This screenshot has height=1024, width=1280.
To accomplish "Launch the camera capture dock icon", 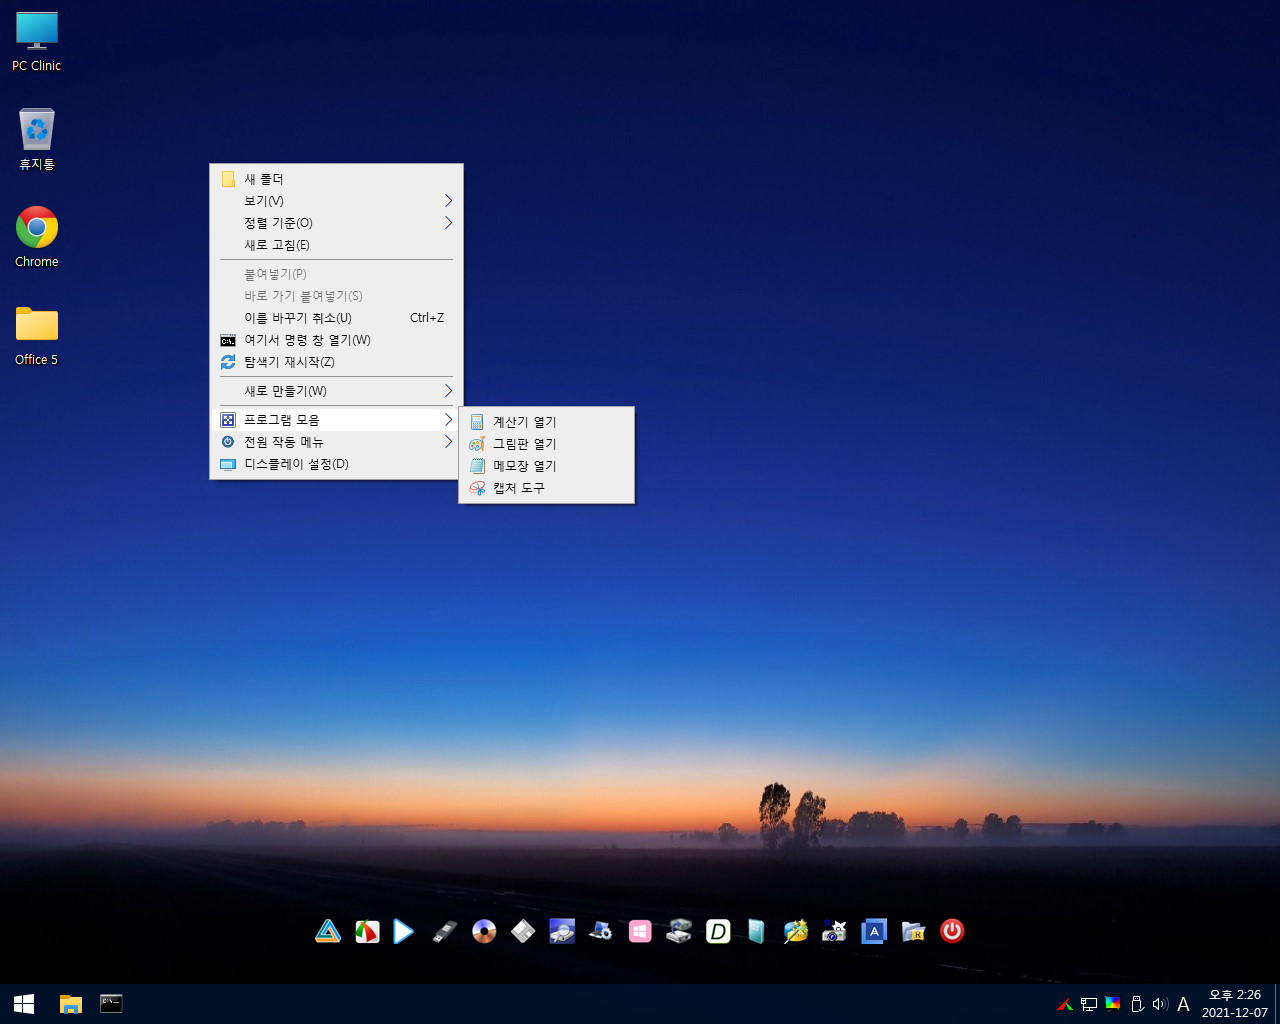I will coord(835,932).
